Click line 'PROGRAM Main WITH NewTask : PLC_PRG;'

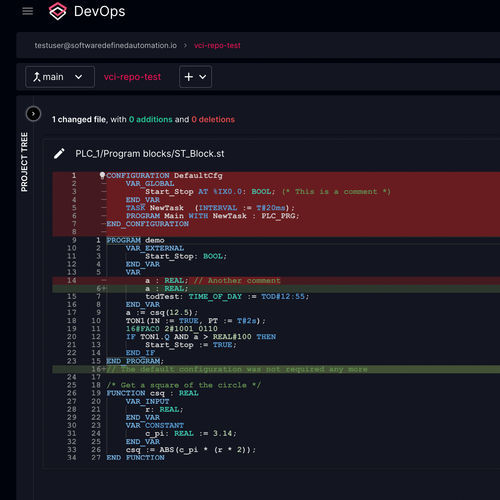(213, 216)
